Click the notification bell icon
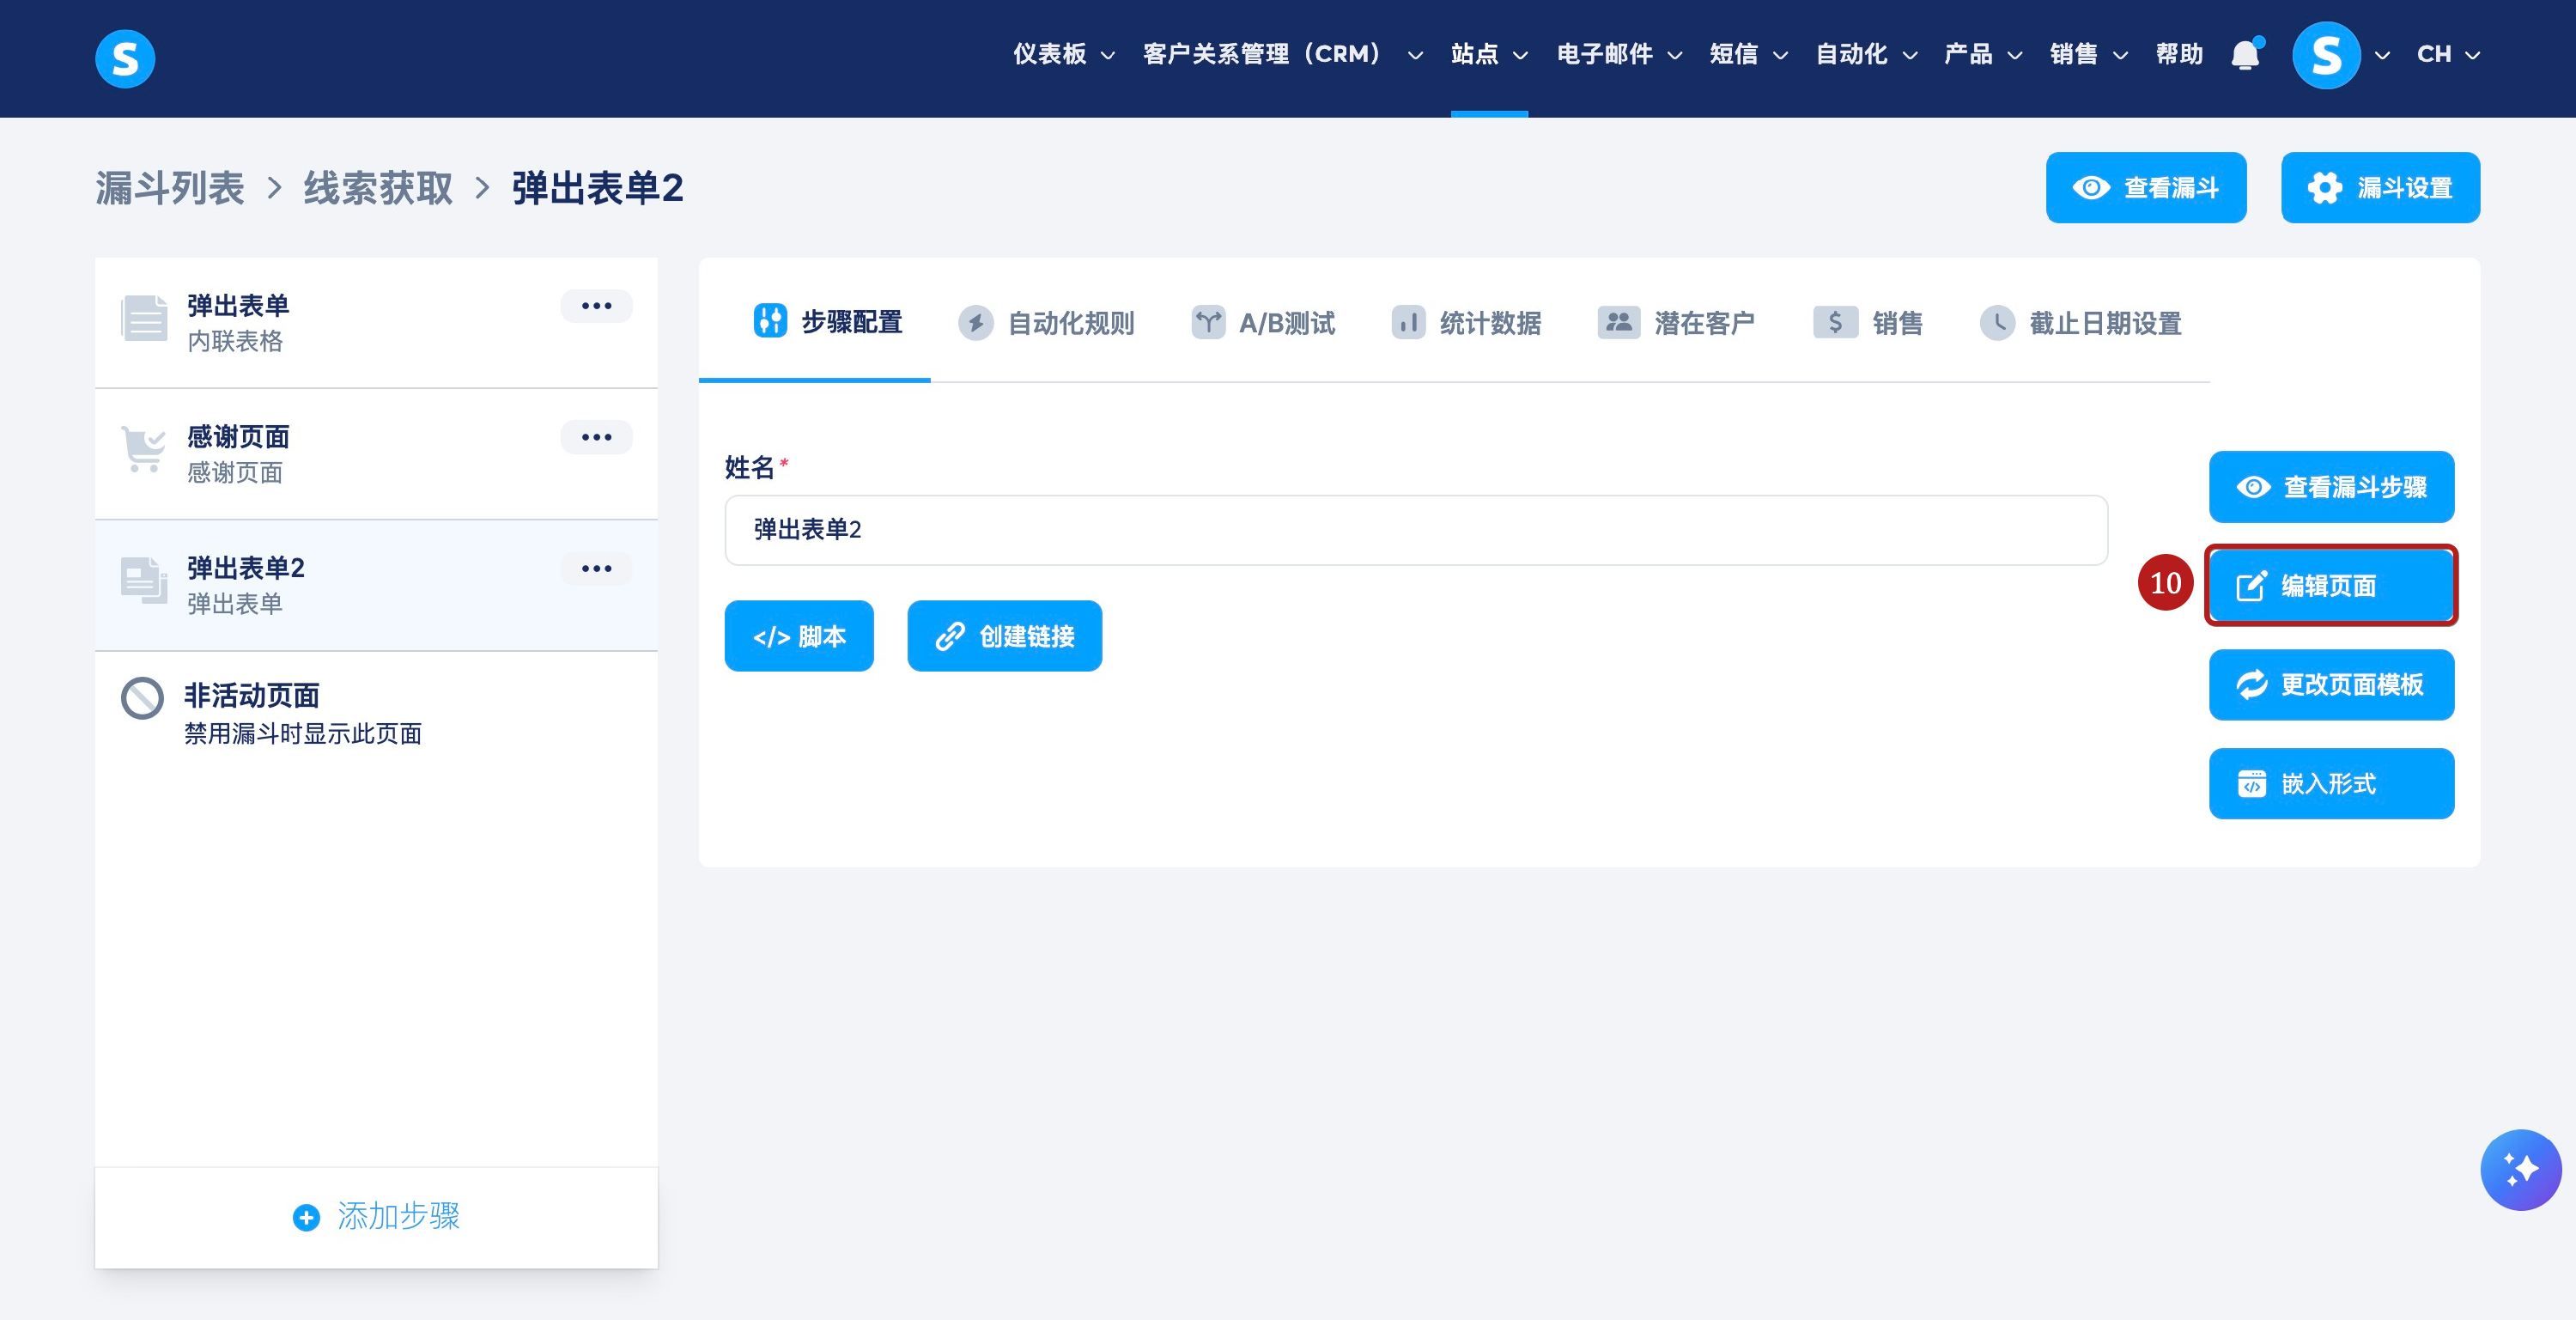The height and width of the screenshot is (1320, 2576). pyautogui.click(x=2245, y=55)
